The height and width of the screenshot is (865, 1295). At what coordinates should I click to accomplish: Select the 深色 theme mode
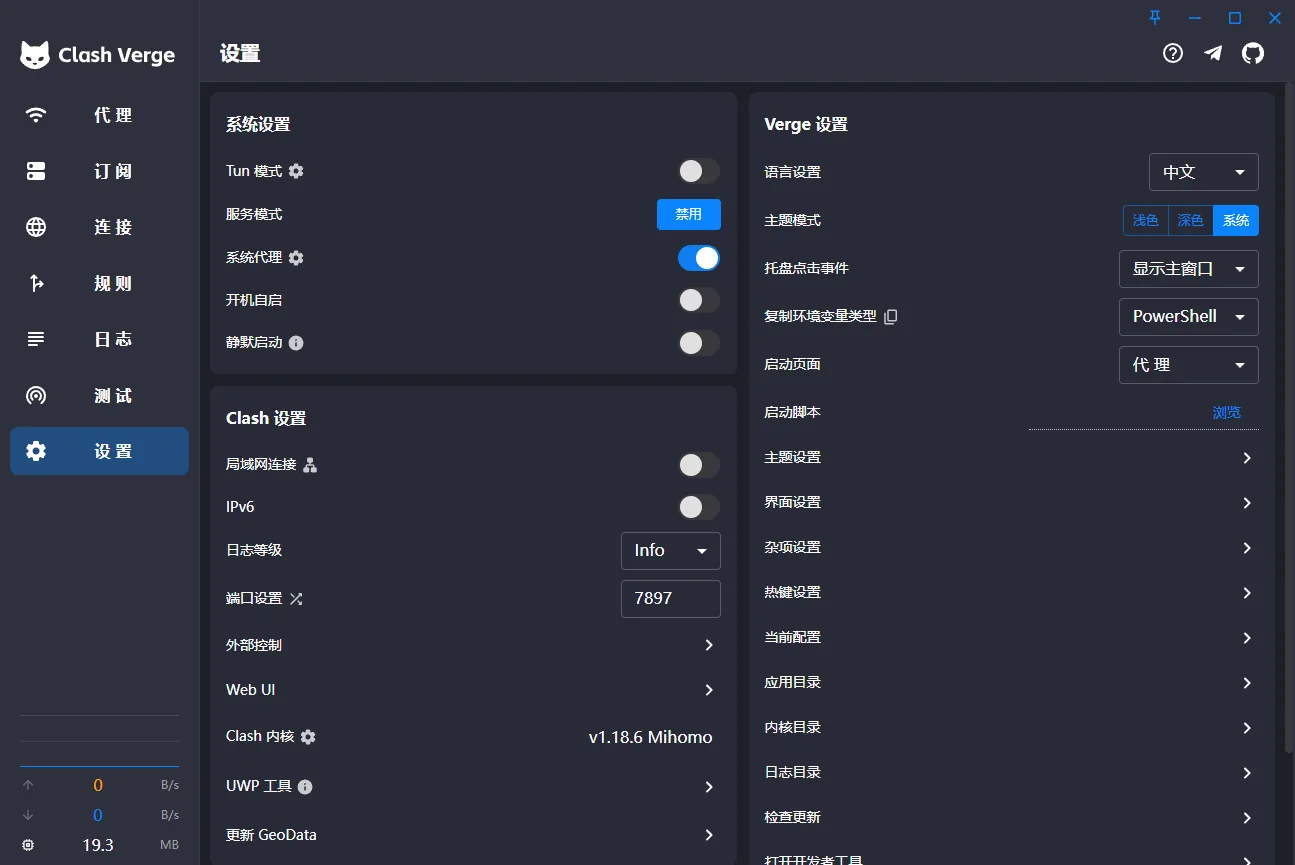coord(1191,220)
